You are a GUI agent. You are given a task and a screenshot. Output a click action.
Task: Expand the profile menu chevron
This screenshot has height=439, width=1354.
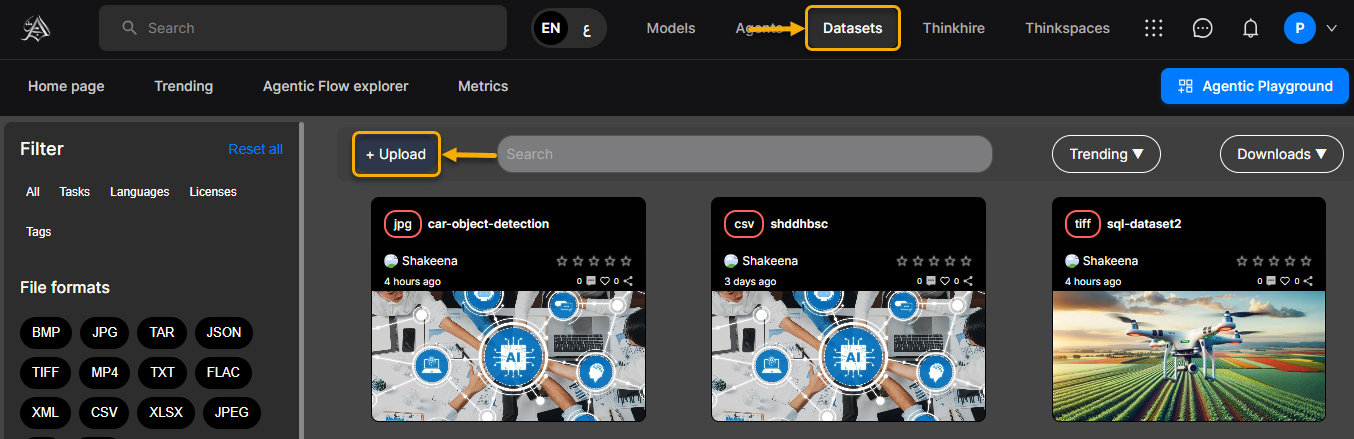point(1331,28)
